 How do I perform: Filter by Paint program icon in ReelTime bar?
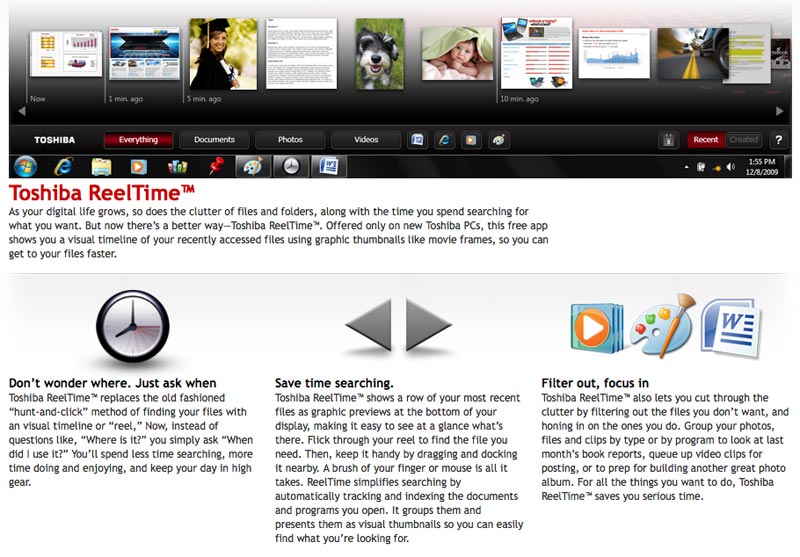click(x=496, y=140)
